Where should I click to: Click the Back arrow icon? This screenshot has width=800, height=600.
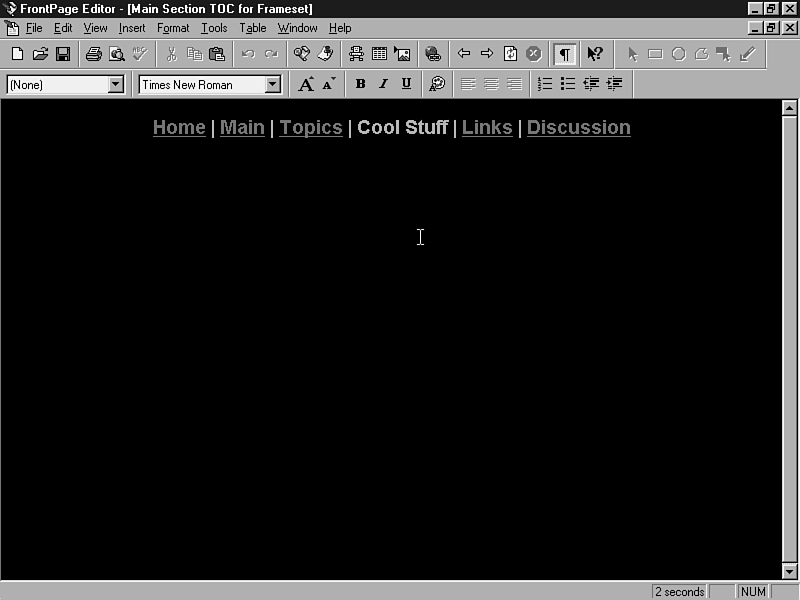[464, 54]
